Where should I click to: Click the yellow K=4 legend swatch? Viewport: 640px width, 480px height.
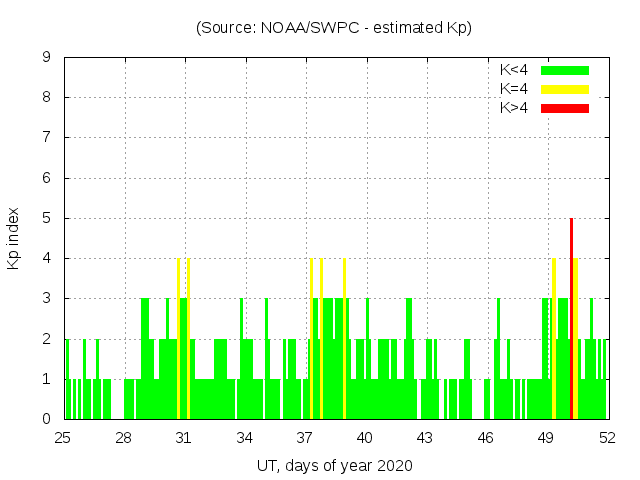click(565, 89)
